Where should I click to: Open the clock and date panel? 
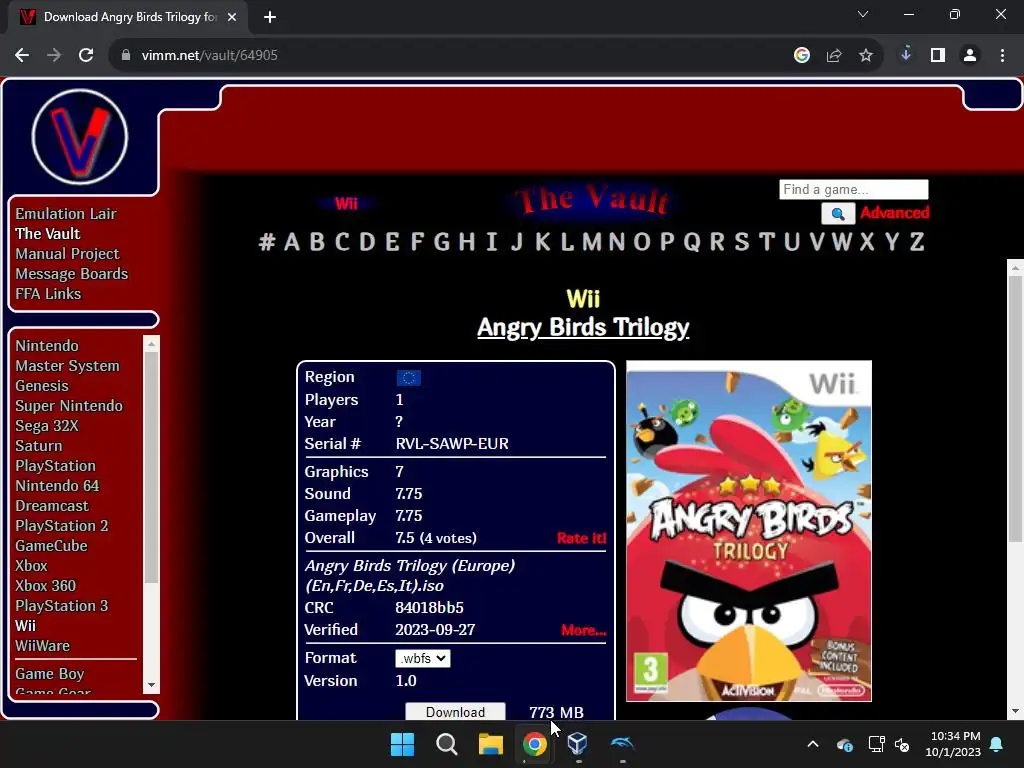pyautogui.click(x=953, y=744)
